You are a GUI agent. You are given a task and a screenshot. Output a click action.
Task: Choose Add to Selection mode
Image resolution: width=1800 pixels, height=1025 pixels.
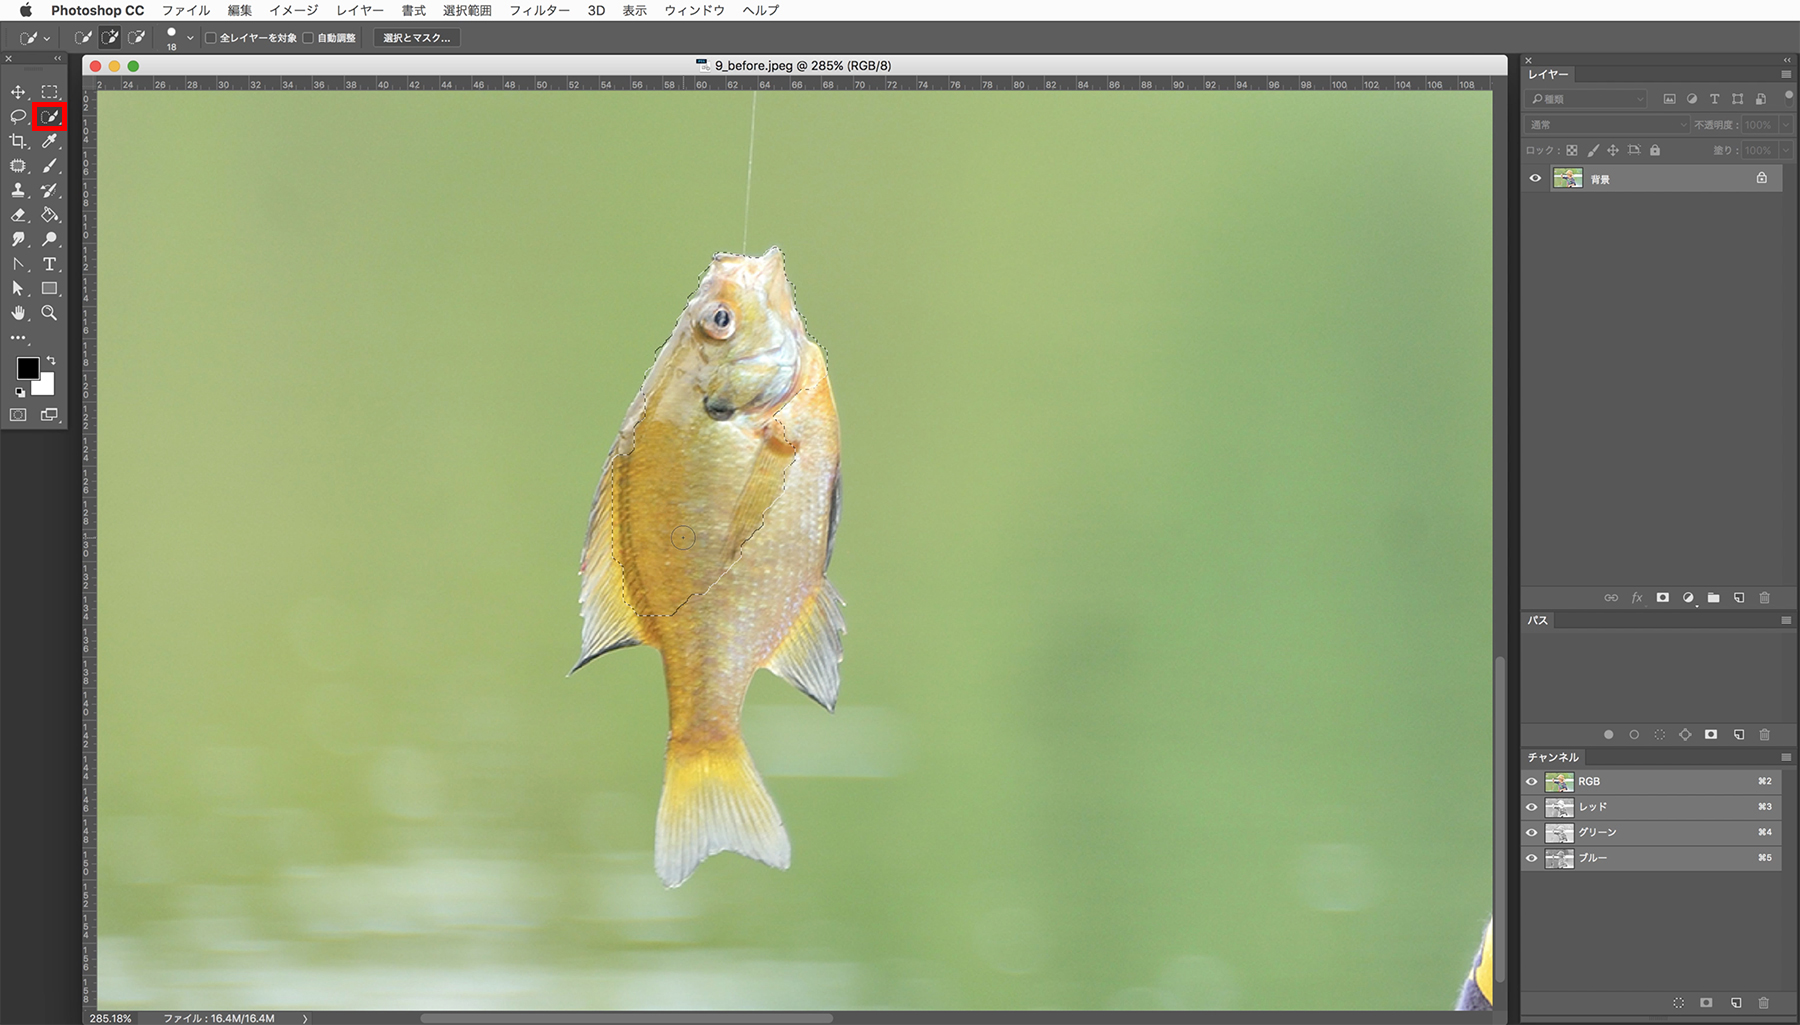pyautogui.click(x=110, y=38)
